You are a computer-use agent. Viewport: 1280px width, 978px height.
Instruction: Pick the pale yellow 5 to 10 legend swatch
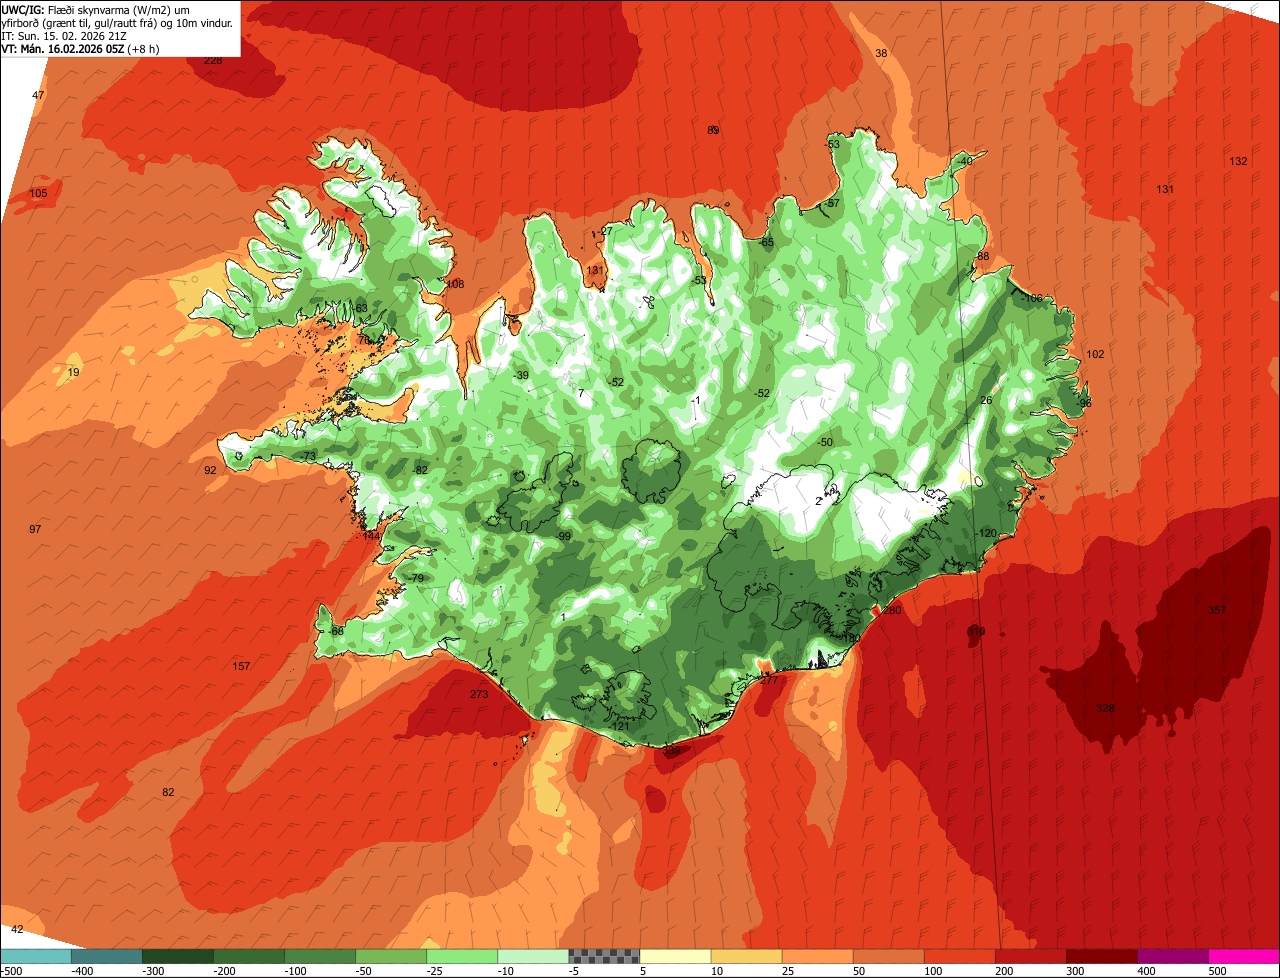[x=675, y=956]
